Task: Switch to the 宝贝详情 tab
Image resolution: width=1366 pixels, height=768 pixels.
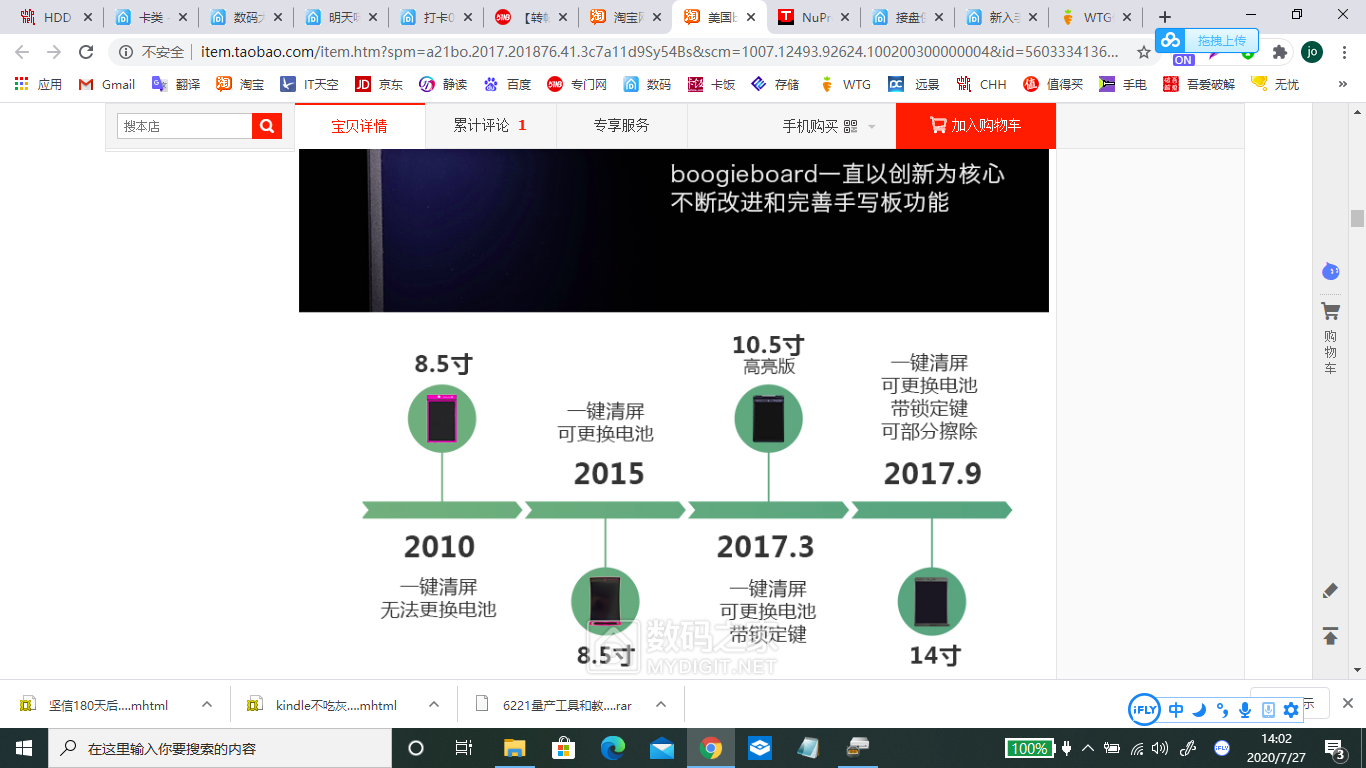Action: tap(359, 126)
